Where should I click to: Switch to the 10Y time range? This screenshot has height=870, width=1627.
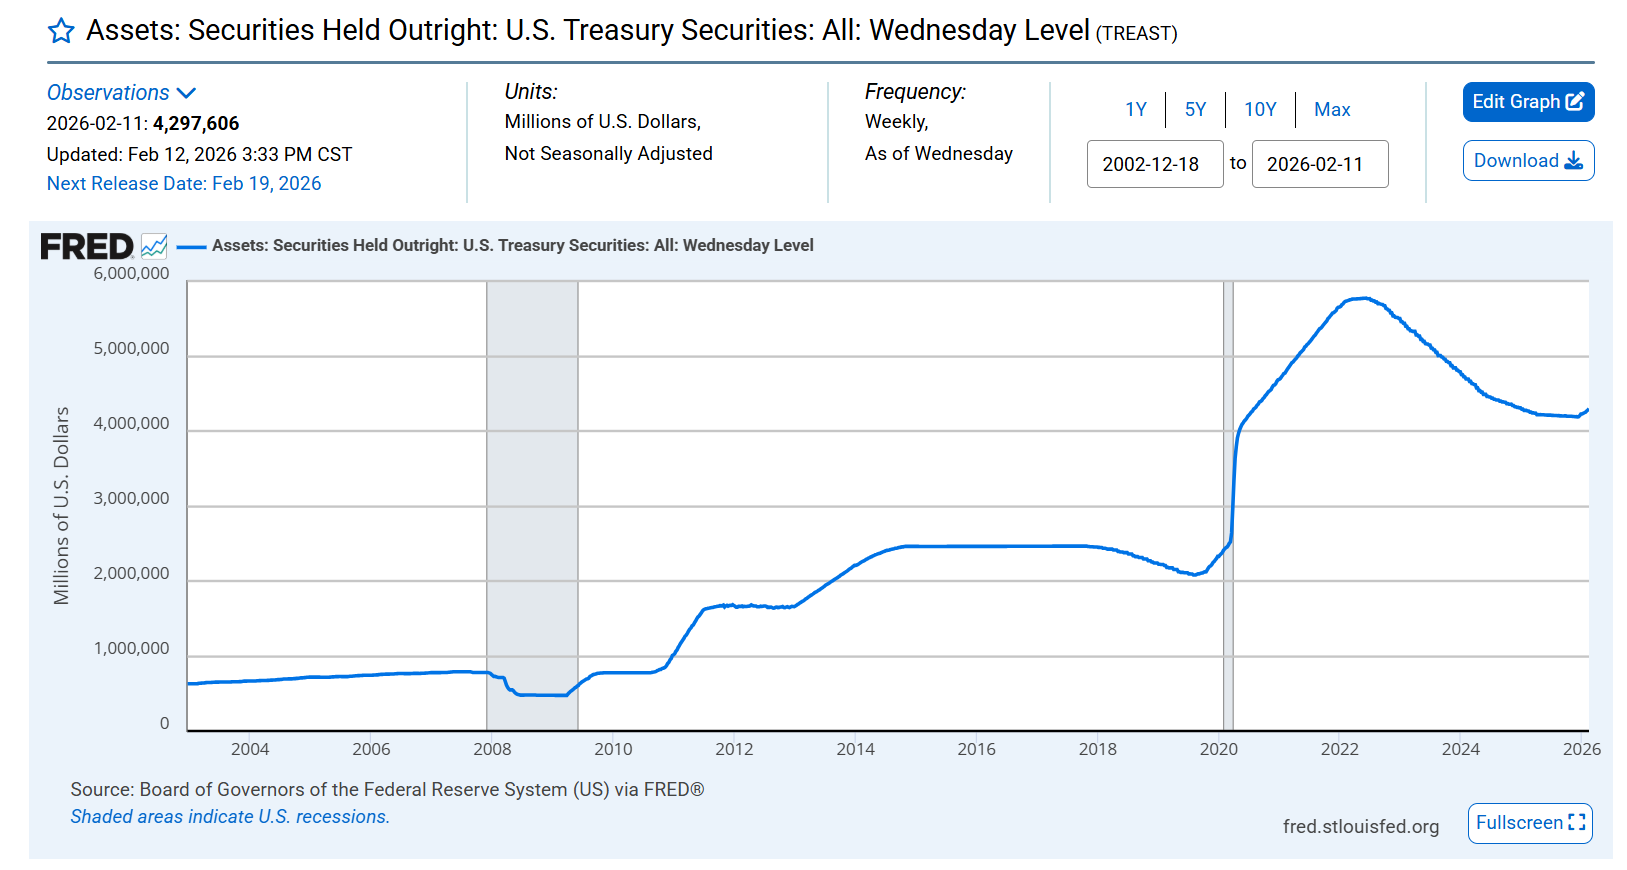point(1260,110)
